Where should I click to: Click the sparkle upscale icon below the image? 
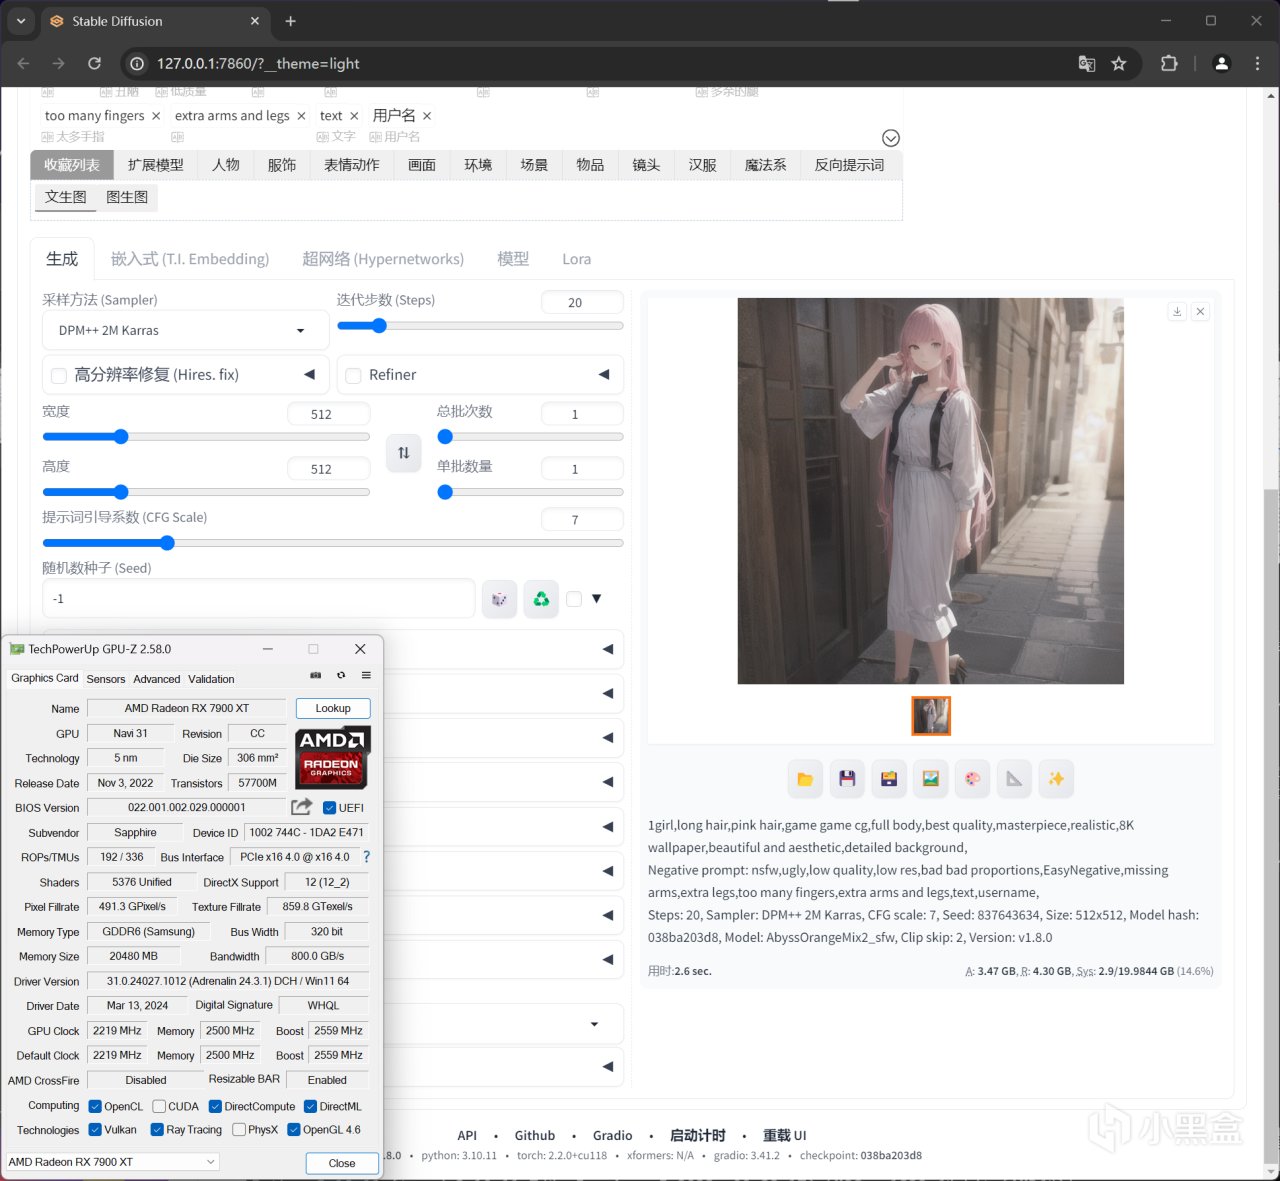pos(1056,779)
